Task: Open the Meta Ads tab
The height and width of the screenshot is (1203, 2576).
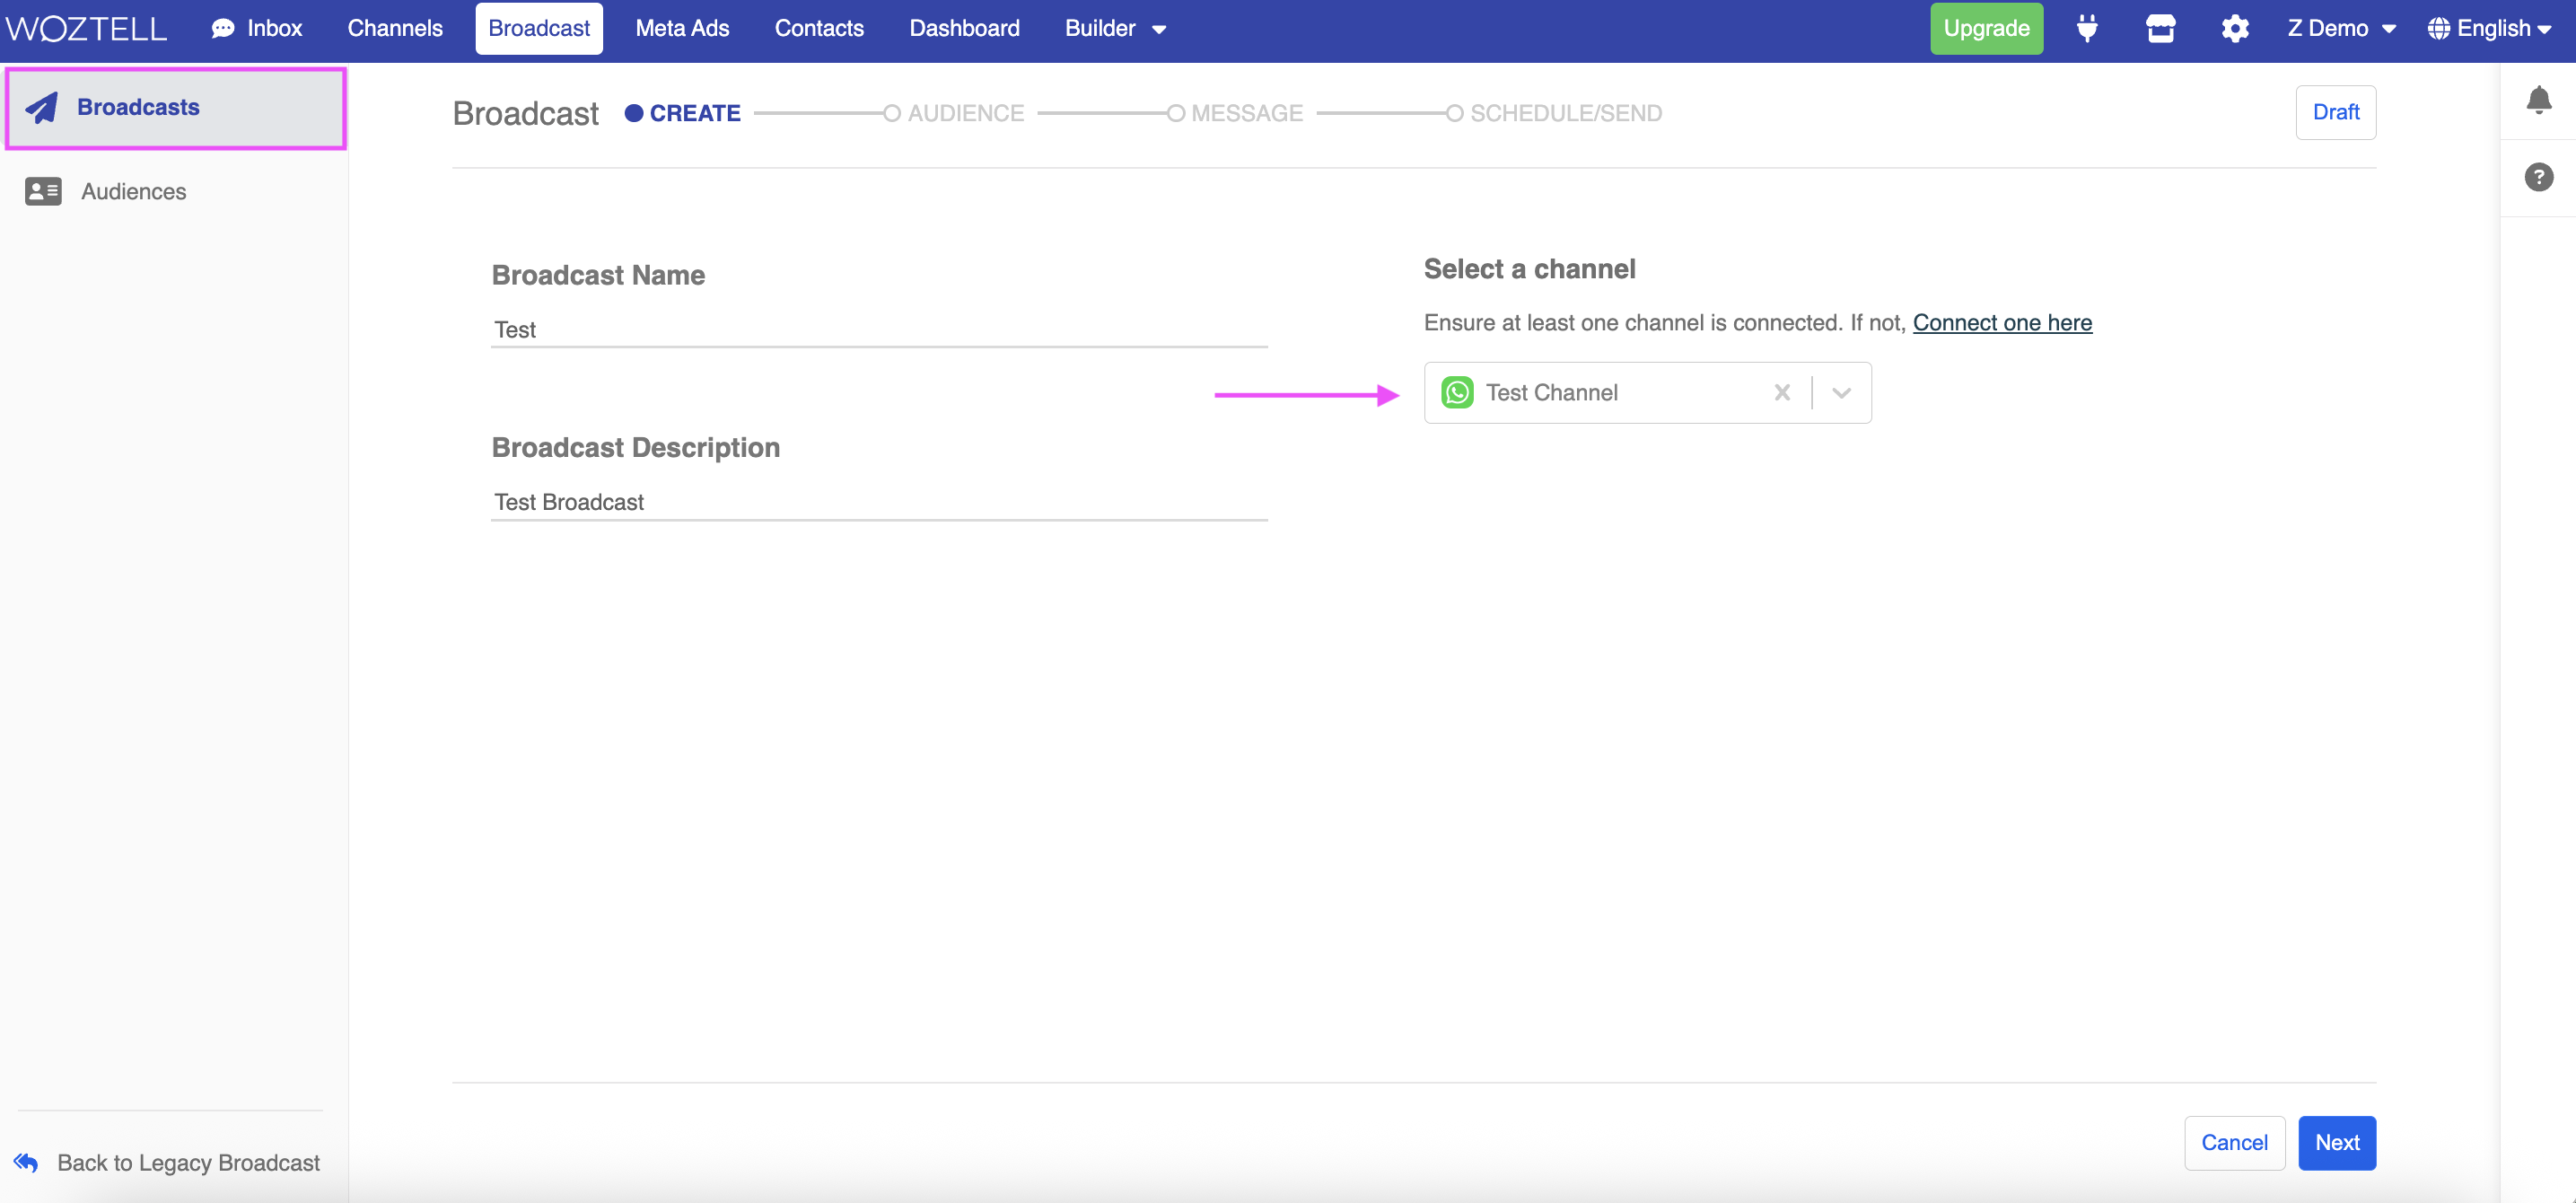Action: pyautogui.click(x=682, y=28)
